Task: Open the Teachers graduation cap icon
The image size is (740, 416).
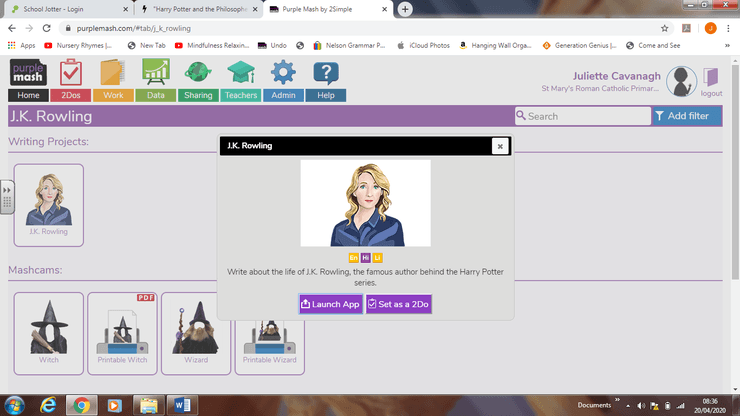Action: point(241,72)
